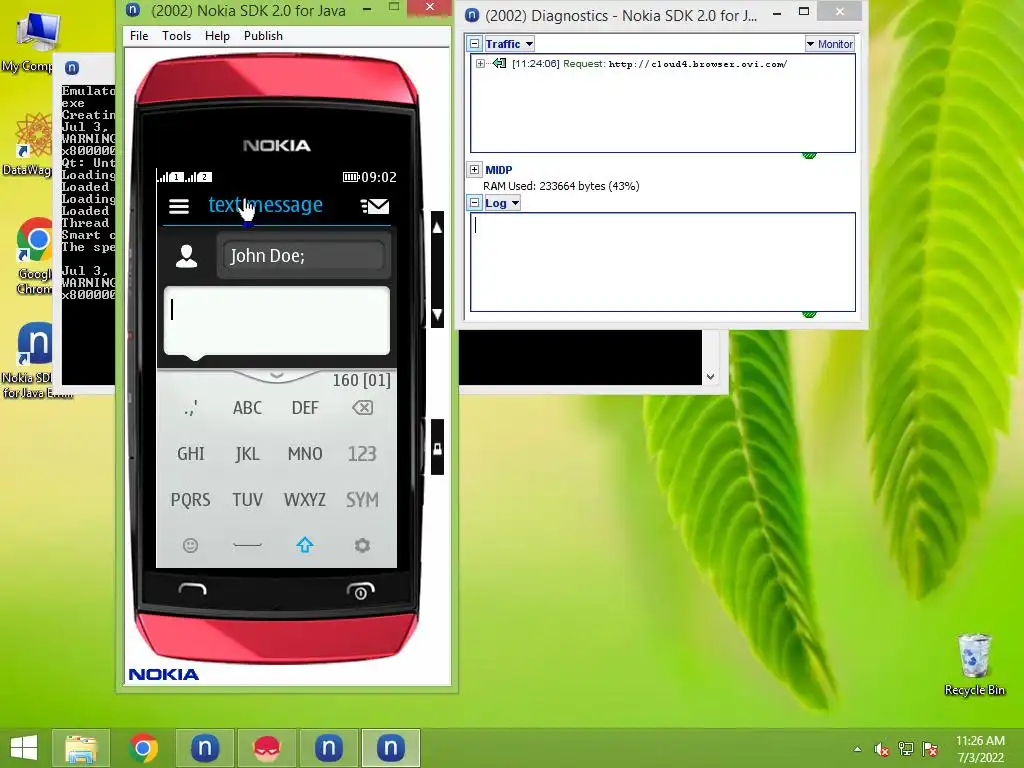Open the red mask app in taskbar
The height and width of the screenshot is (768, 1024).
click(267, 748)
